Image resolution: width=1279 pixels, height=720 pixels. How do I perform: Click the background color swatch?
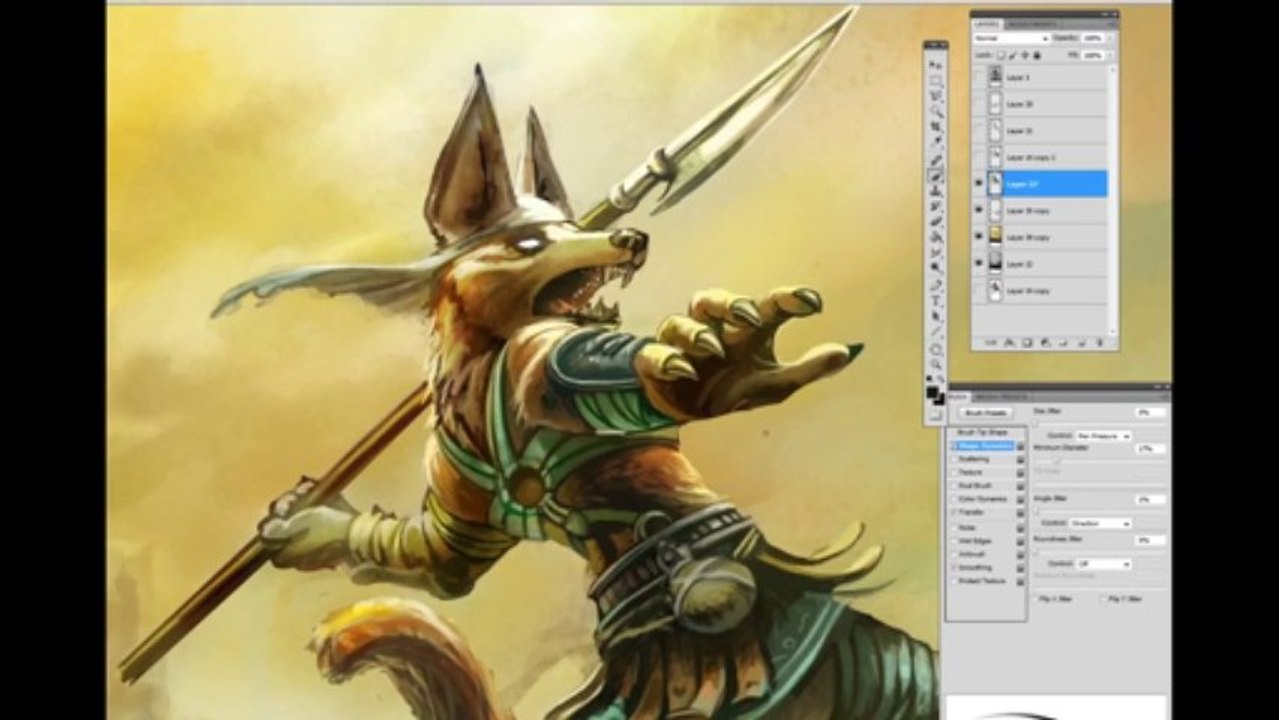coord(941,400)
